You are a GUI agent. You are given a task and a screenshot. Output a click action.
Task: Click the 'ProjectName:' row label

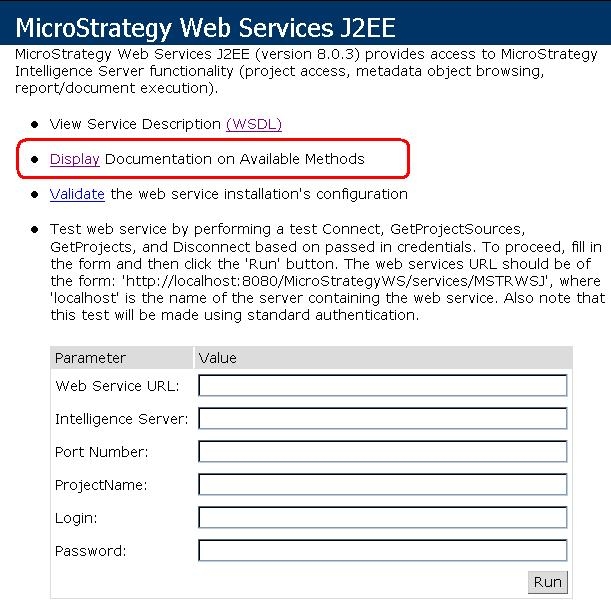[101, 485]
